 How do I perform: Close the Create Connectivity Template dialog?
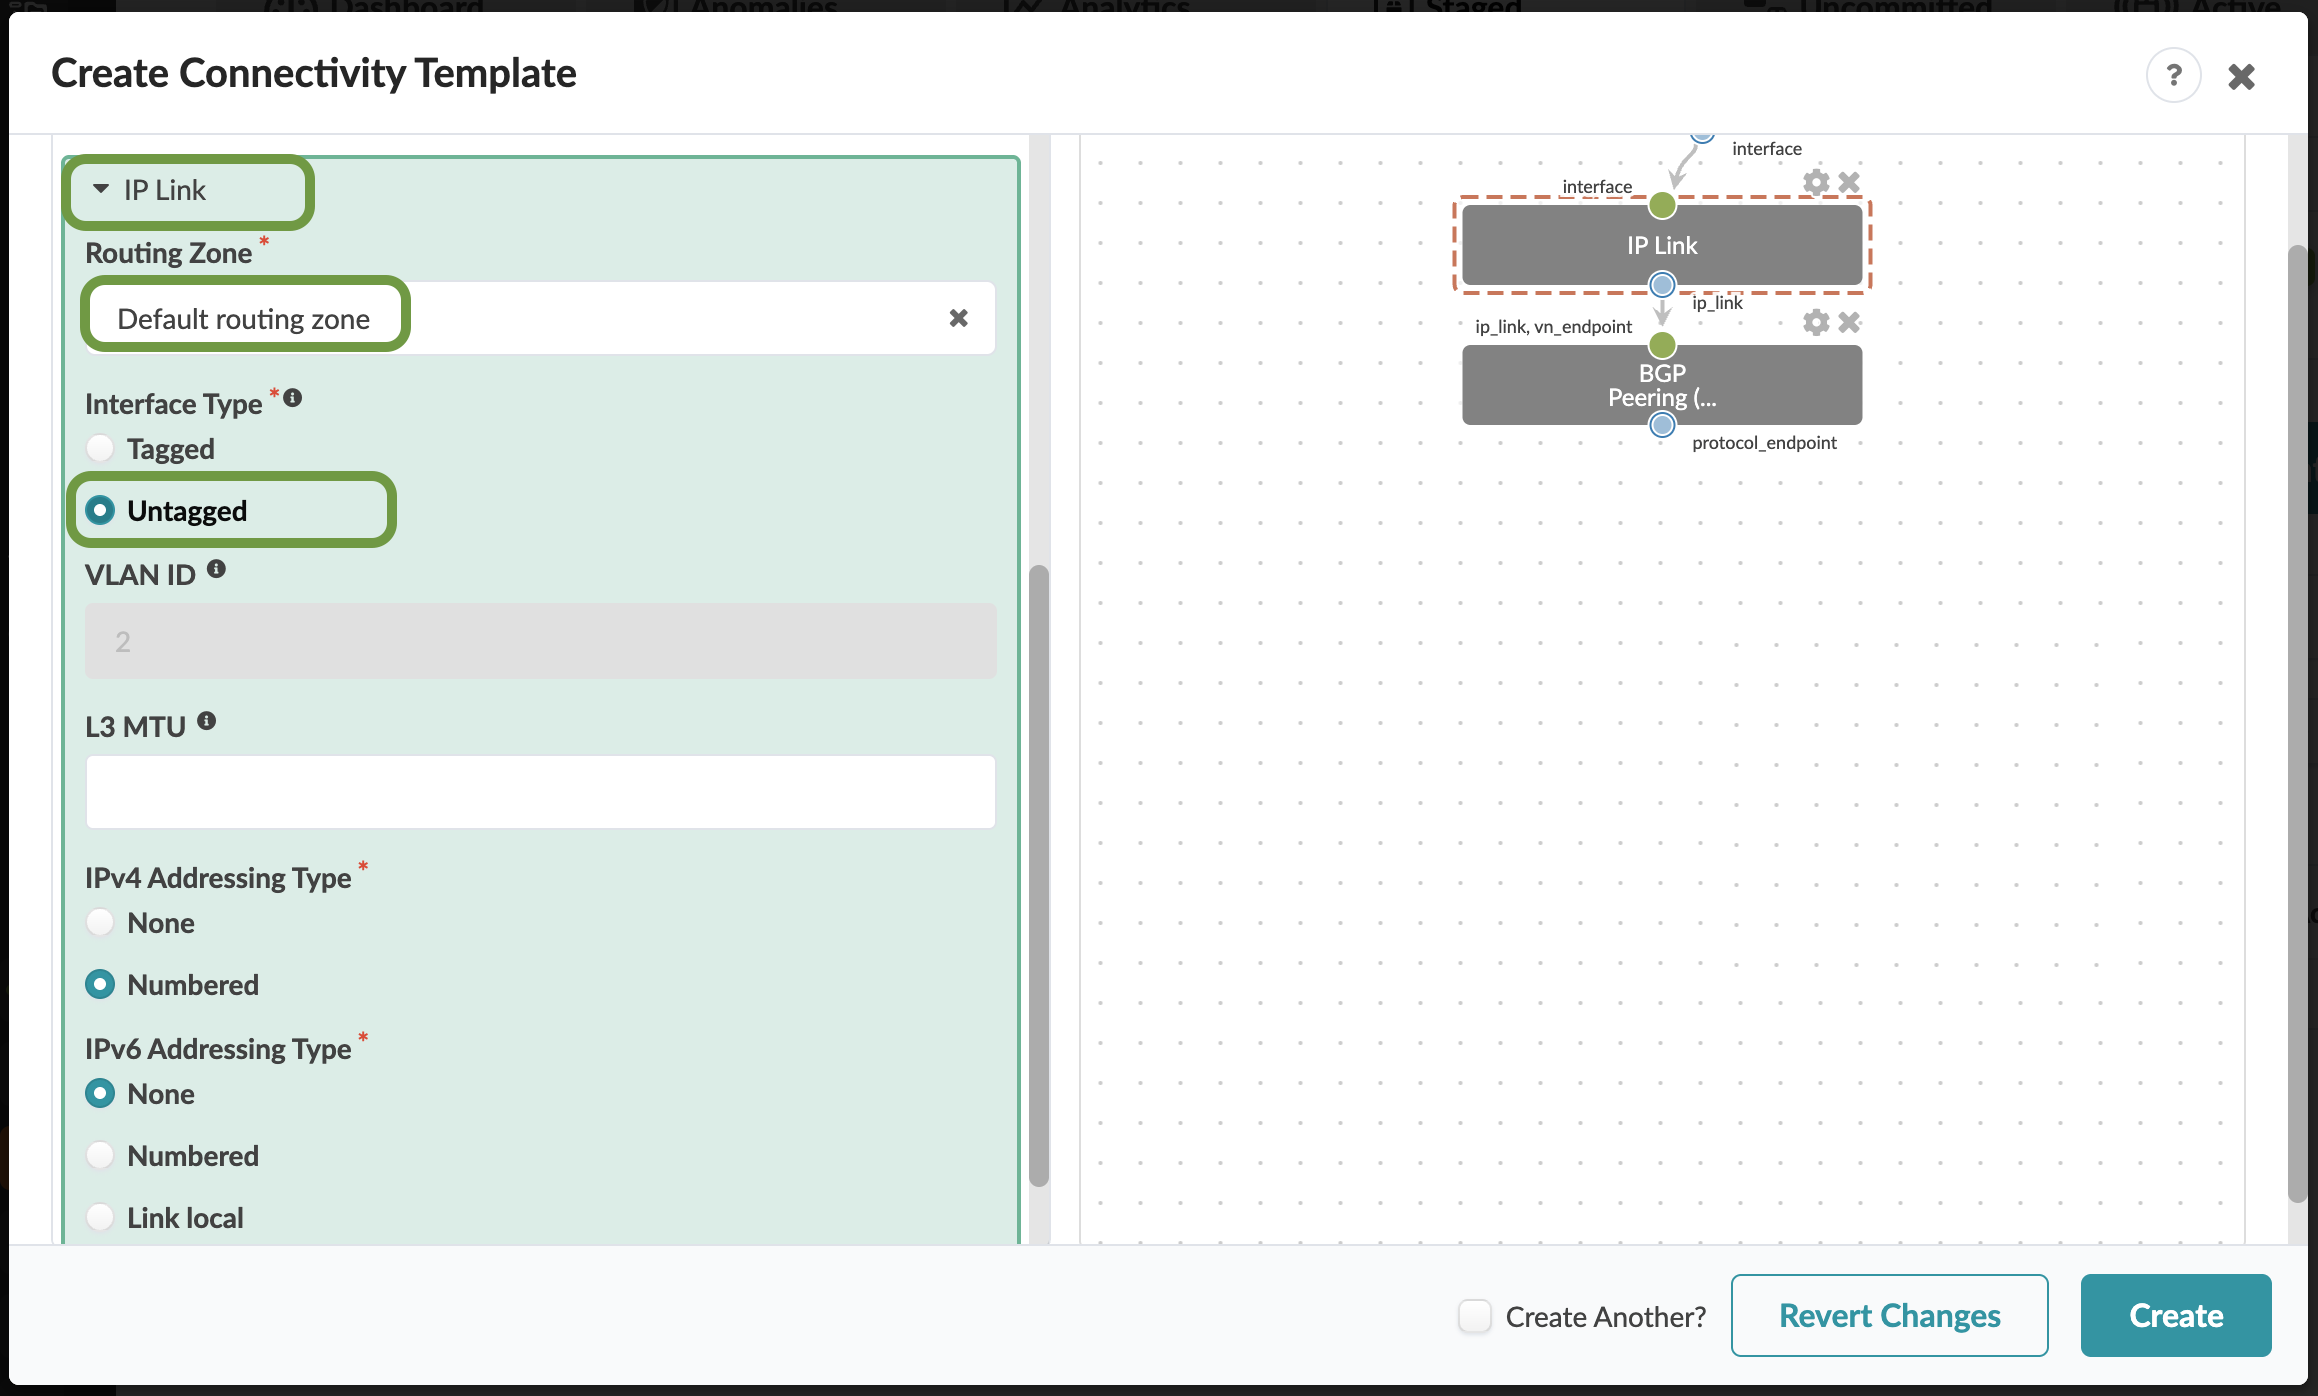[2241, 76]
